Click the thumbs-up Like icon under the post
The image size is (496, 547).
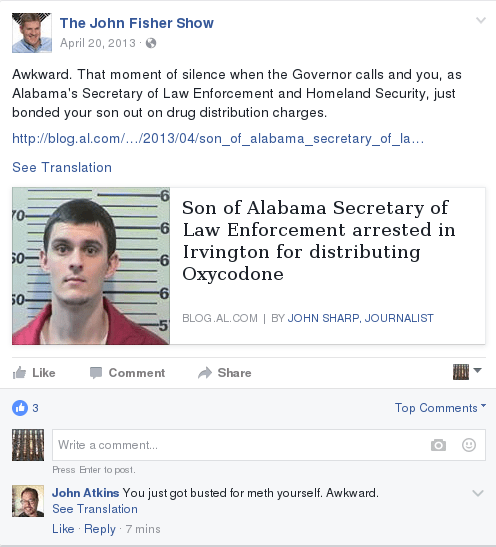pos(19,373)
